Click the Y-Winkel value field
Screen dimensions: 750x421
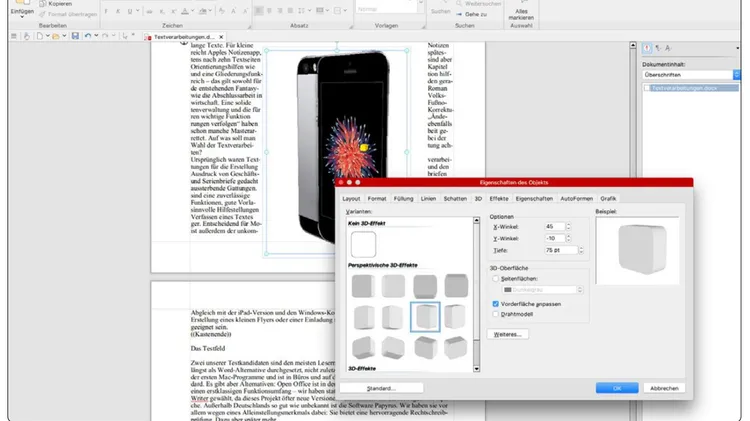click(554, 238)
